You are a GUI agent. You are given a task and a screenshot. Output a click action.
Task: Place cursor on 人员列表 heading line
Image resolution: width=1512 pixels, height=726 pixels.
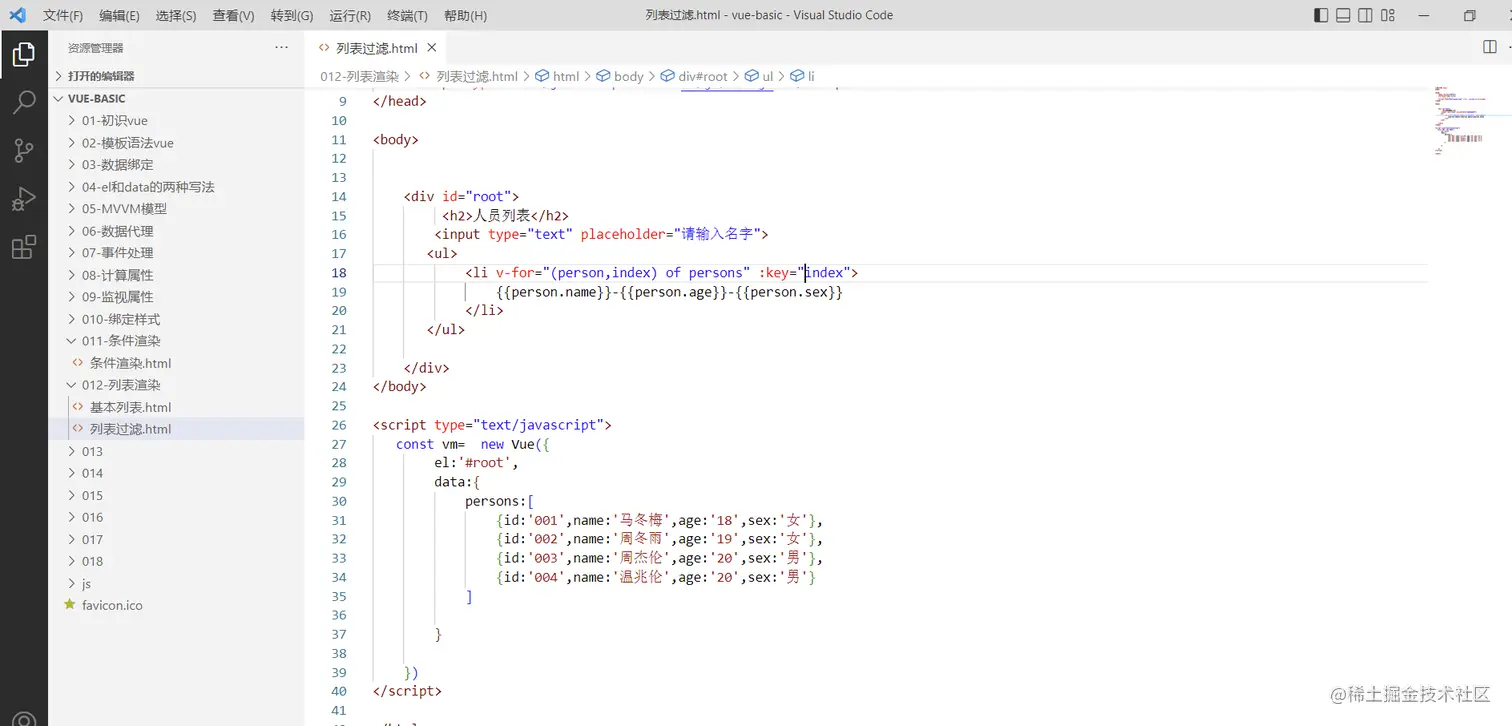(x=505, y=215)
